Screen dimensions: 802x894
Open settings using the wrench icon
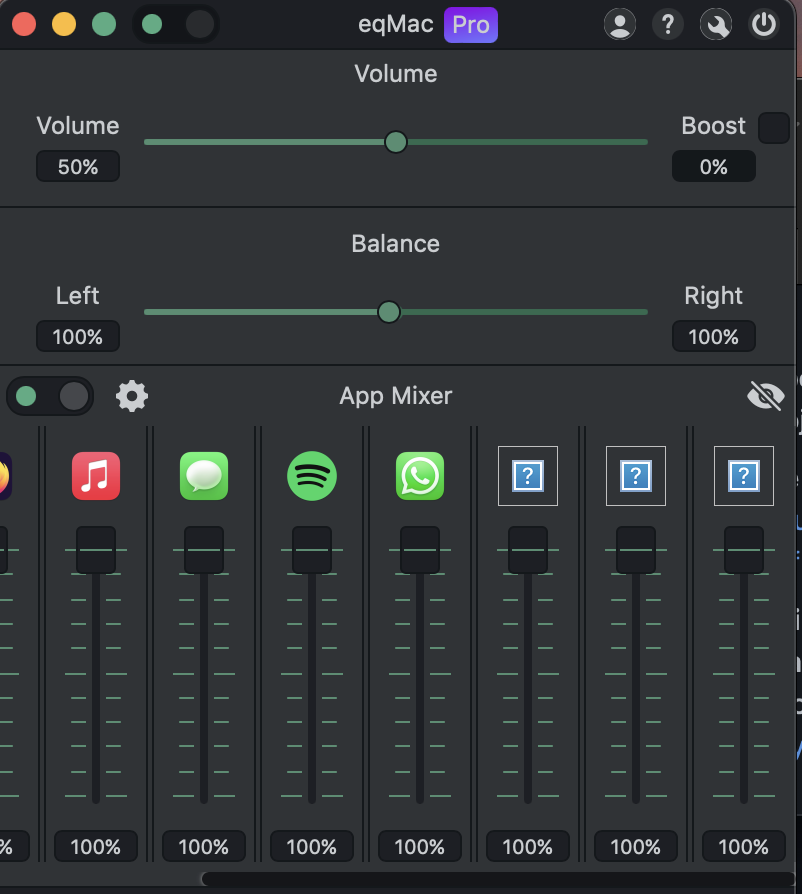tap(716, 23)
